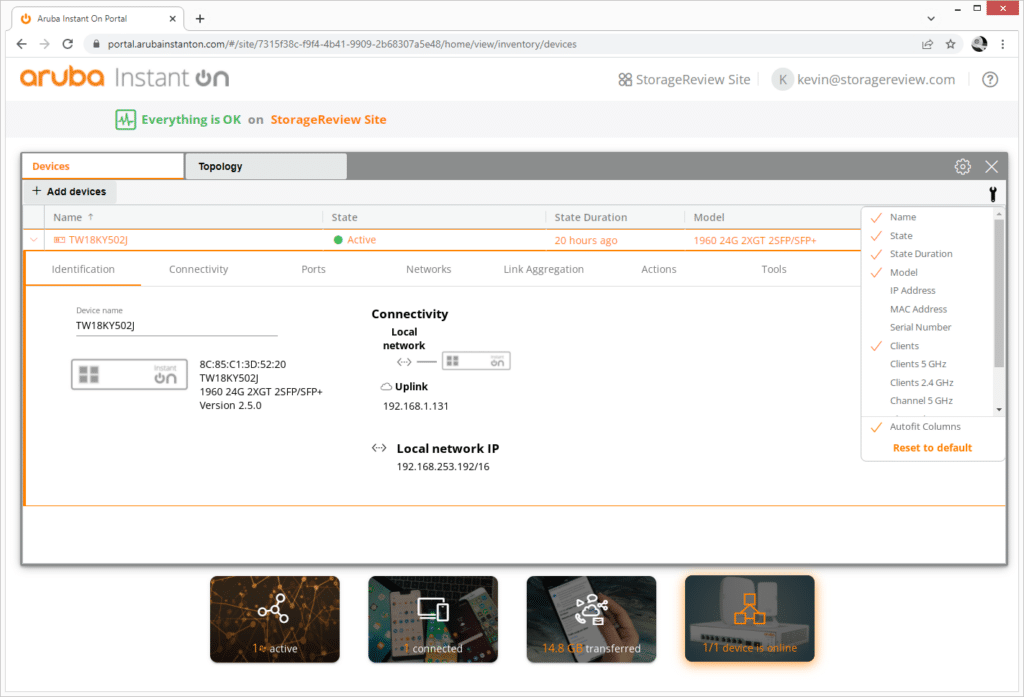Switch to the Topology tab
This screenshot has width=1024, height=697.
[x=266, y=167]
